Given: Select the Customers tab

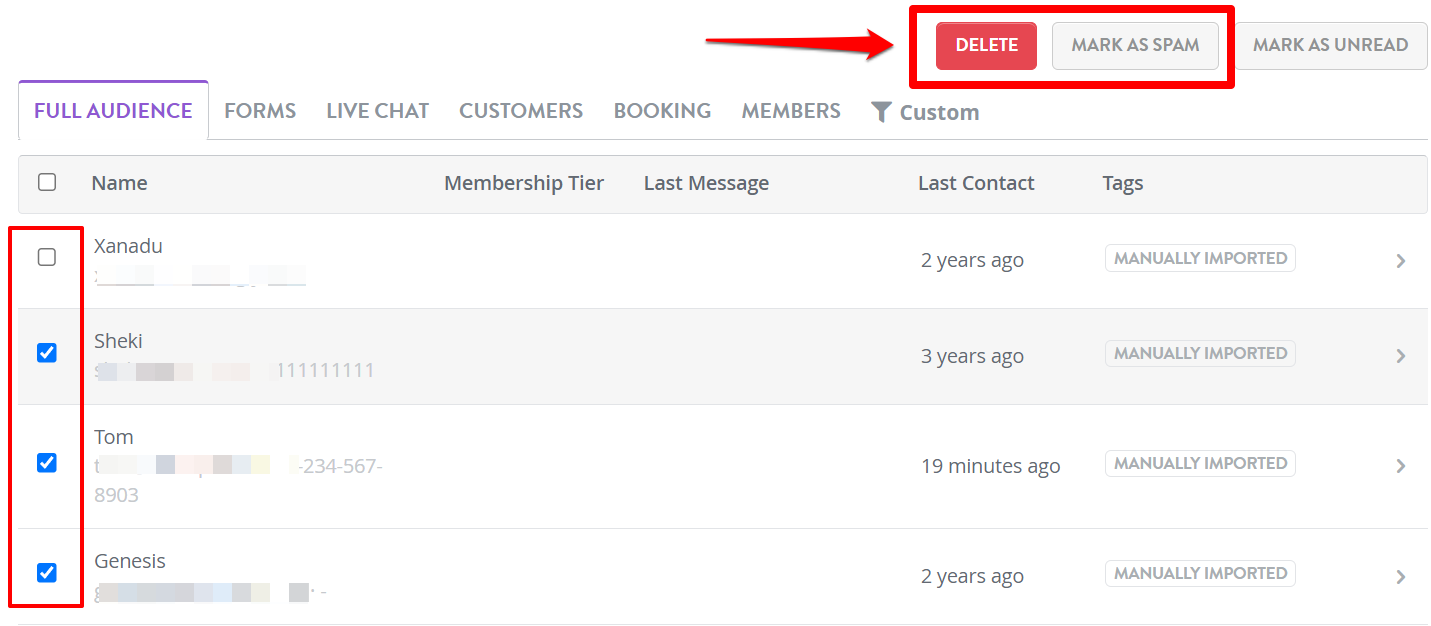Looking at the screenshot, I should [x=521, y=111].
